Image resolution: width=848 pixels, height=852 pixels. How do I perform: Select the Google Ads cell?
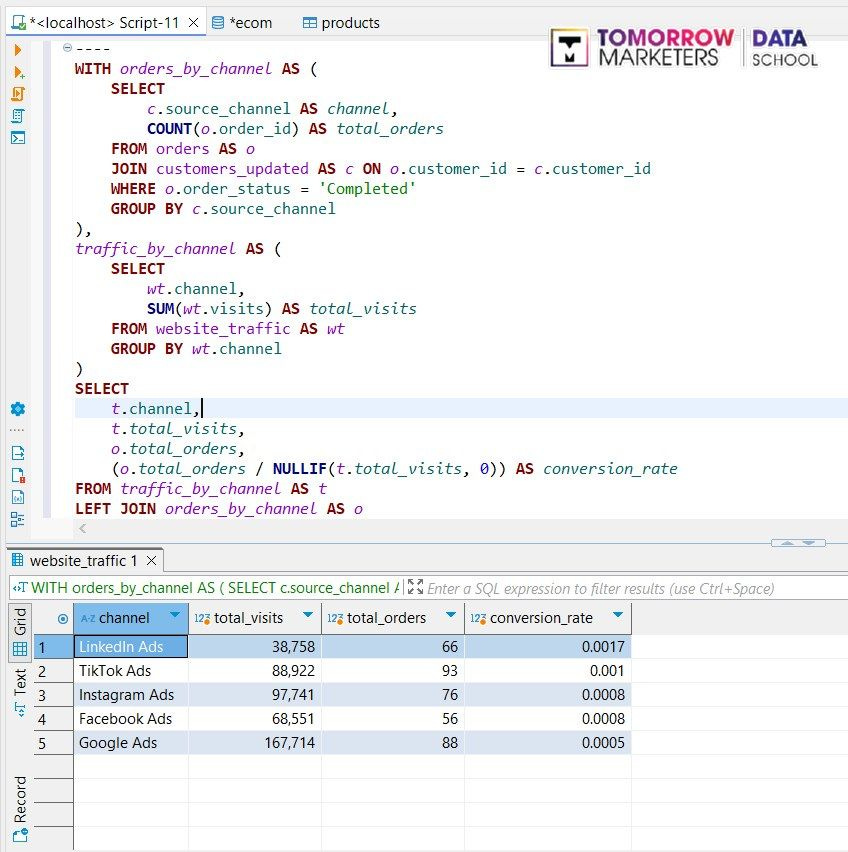coord(131,743)
